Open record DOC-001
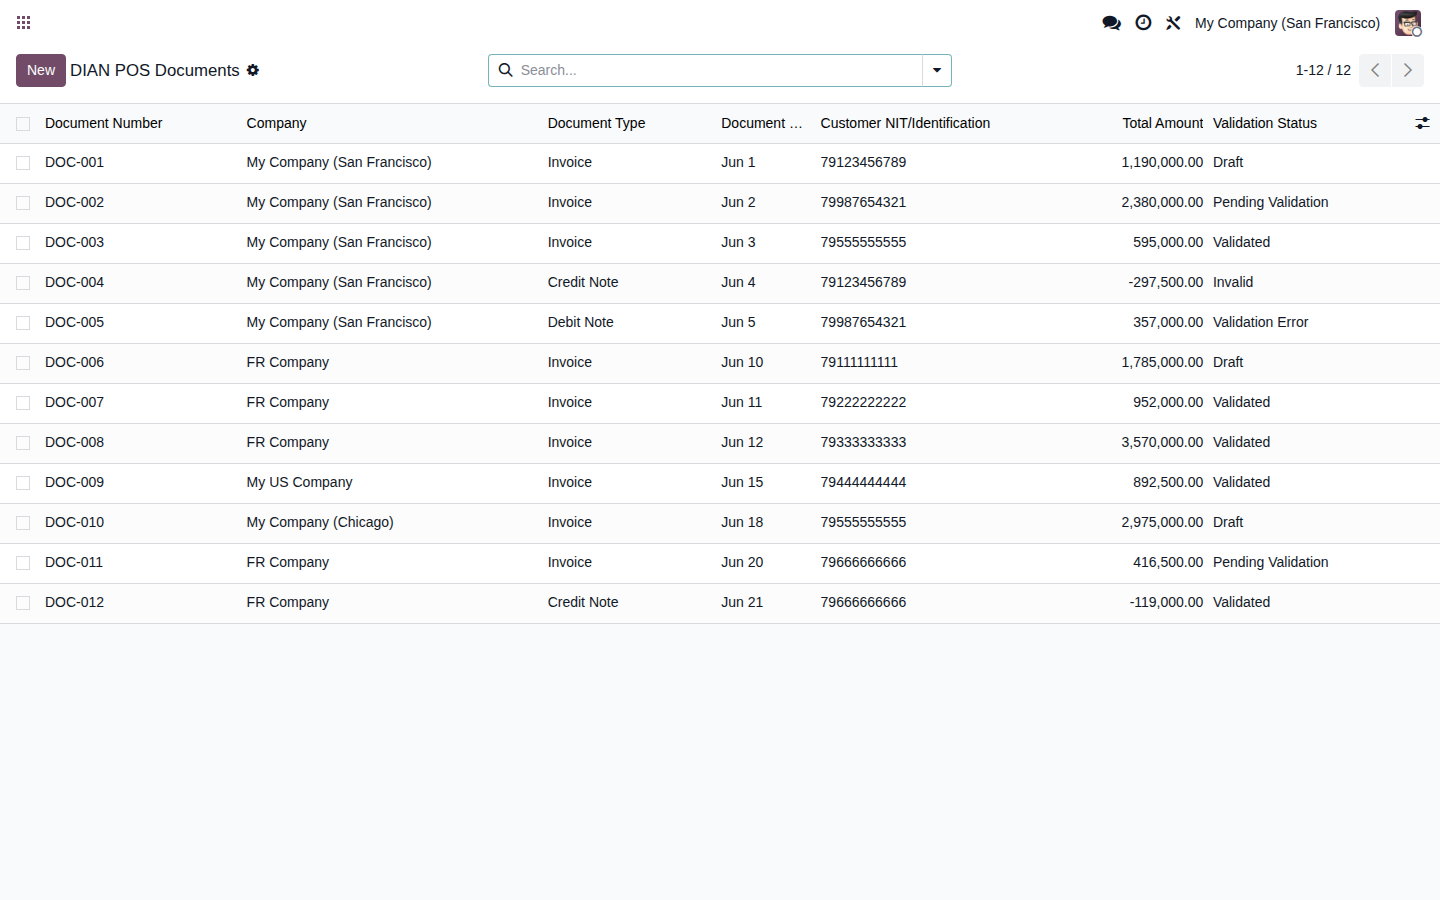 tap(74, 162)
